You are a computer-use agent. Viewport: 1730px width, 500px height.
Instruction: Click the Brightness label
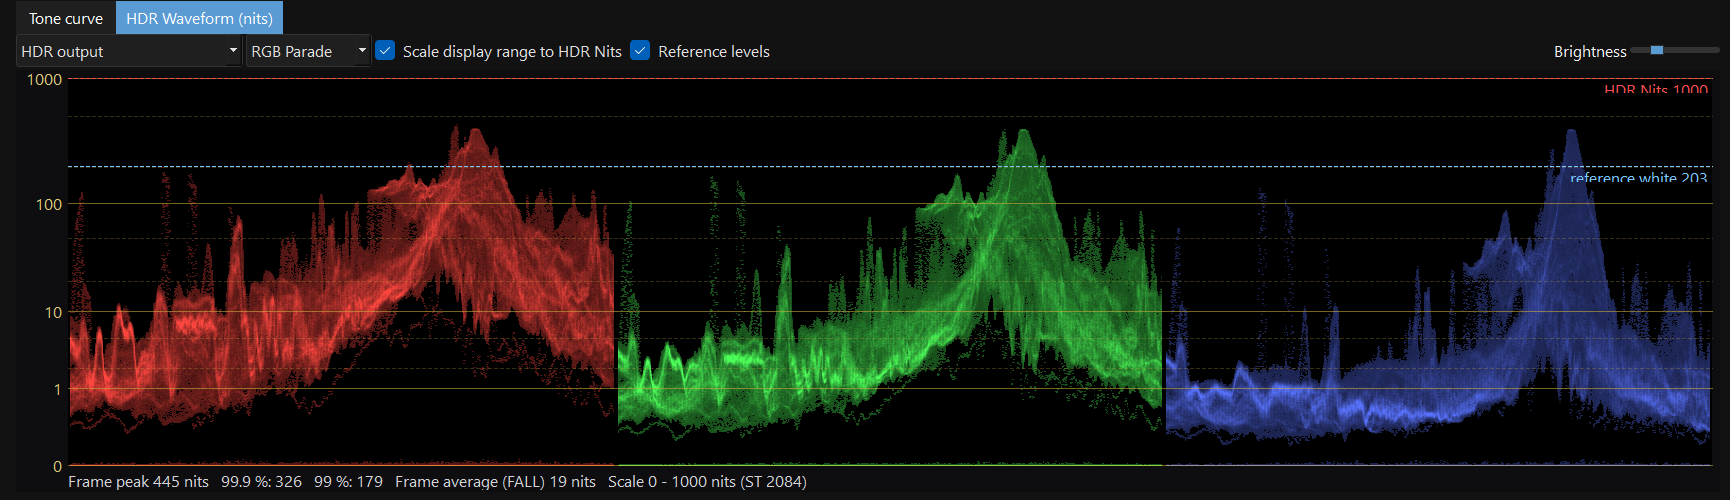click(x=1590, y=52)
